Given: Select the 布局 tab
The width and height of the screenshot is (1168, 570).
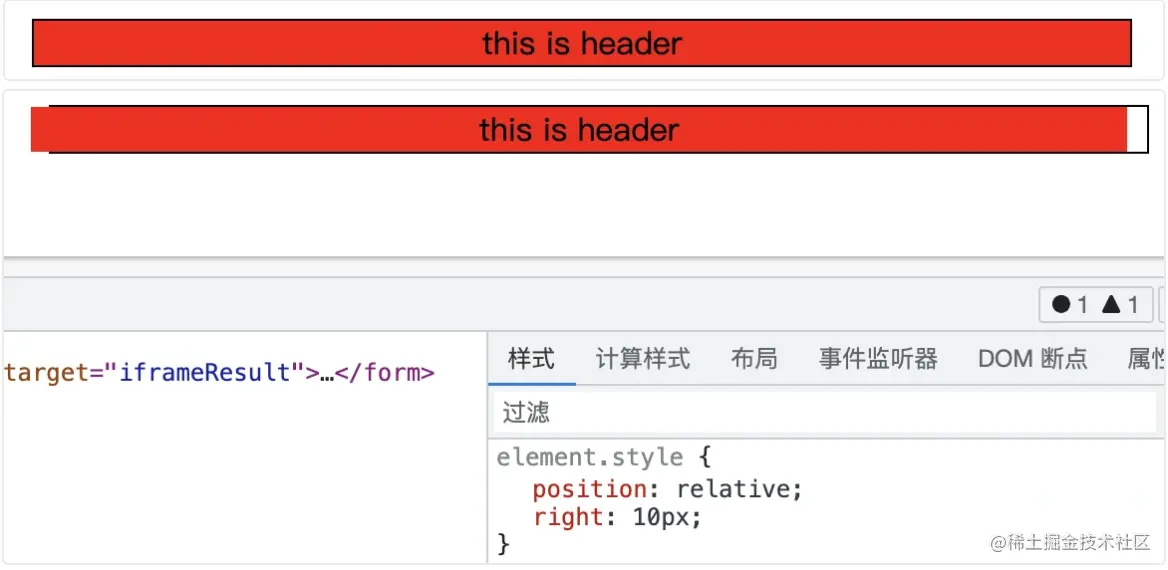Looking at the screenshot, I should pos(754,359).
